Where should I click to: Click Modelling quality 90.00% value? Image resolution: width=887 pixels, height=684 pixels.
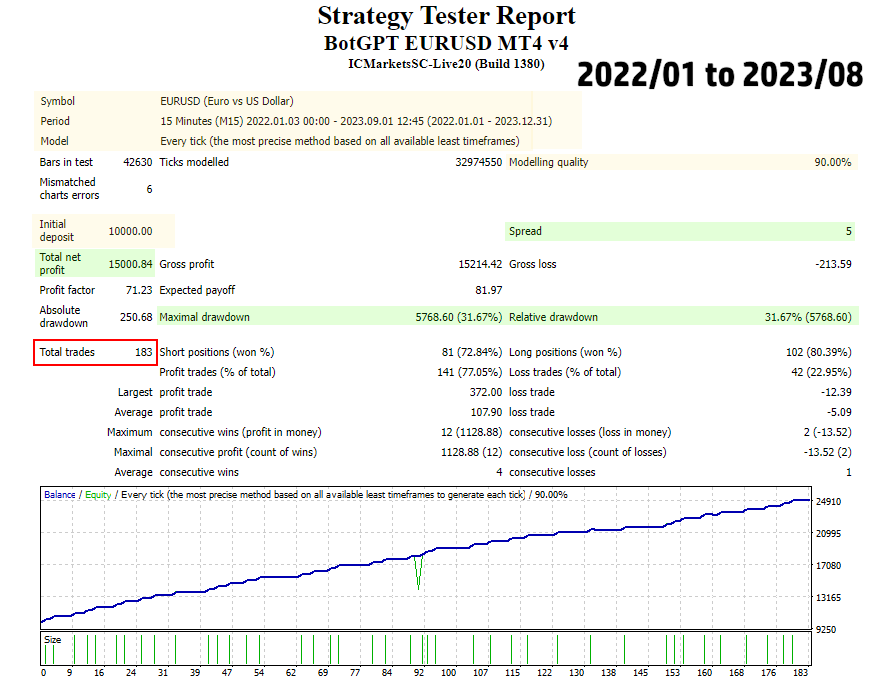(833, 162)
